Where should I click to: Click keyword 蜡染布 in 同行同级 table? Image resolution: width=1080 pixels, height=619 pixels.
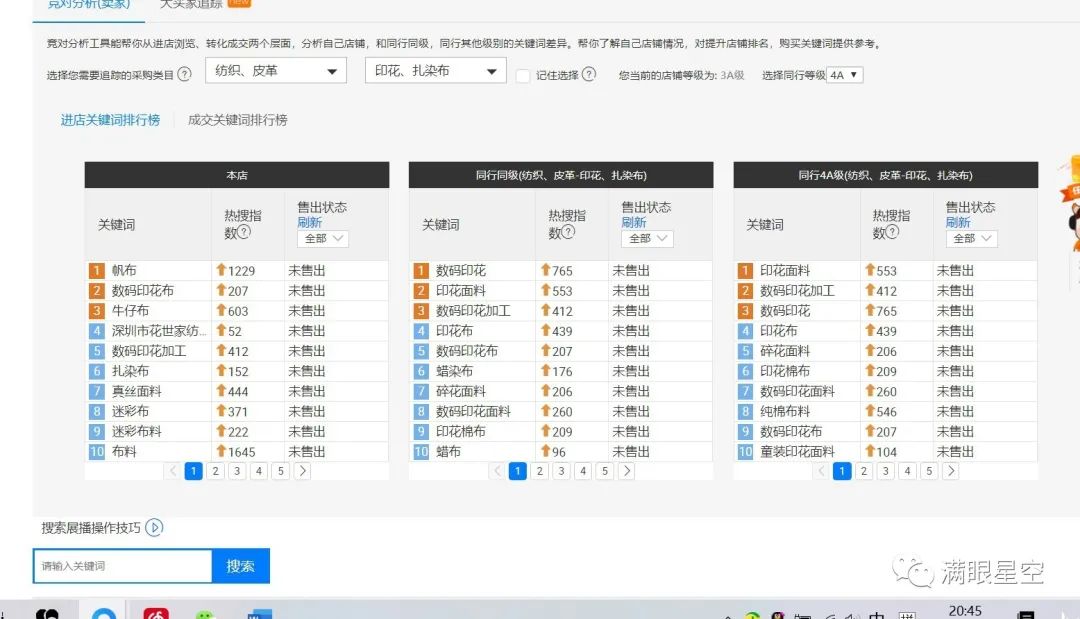point(455,371)
